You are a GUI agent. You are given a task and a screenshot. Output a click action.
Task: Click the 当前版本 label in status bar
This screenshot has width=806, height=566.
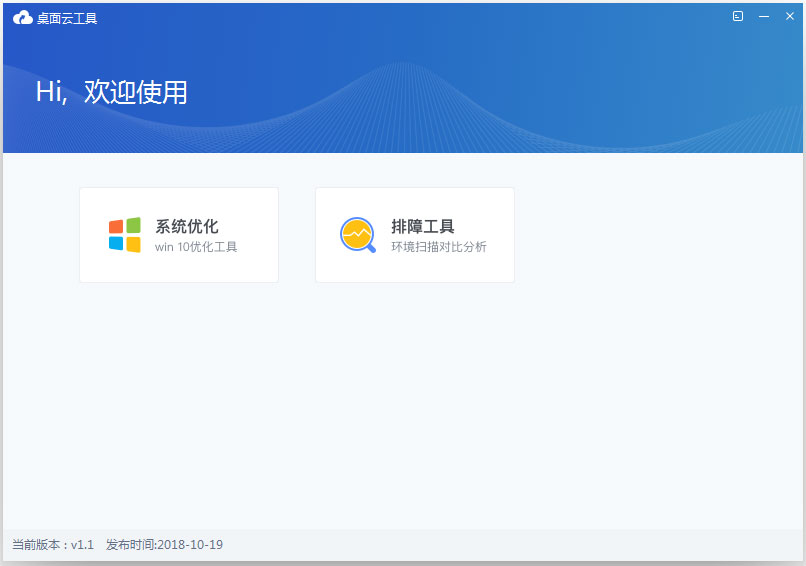38,545
